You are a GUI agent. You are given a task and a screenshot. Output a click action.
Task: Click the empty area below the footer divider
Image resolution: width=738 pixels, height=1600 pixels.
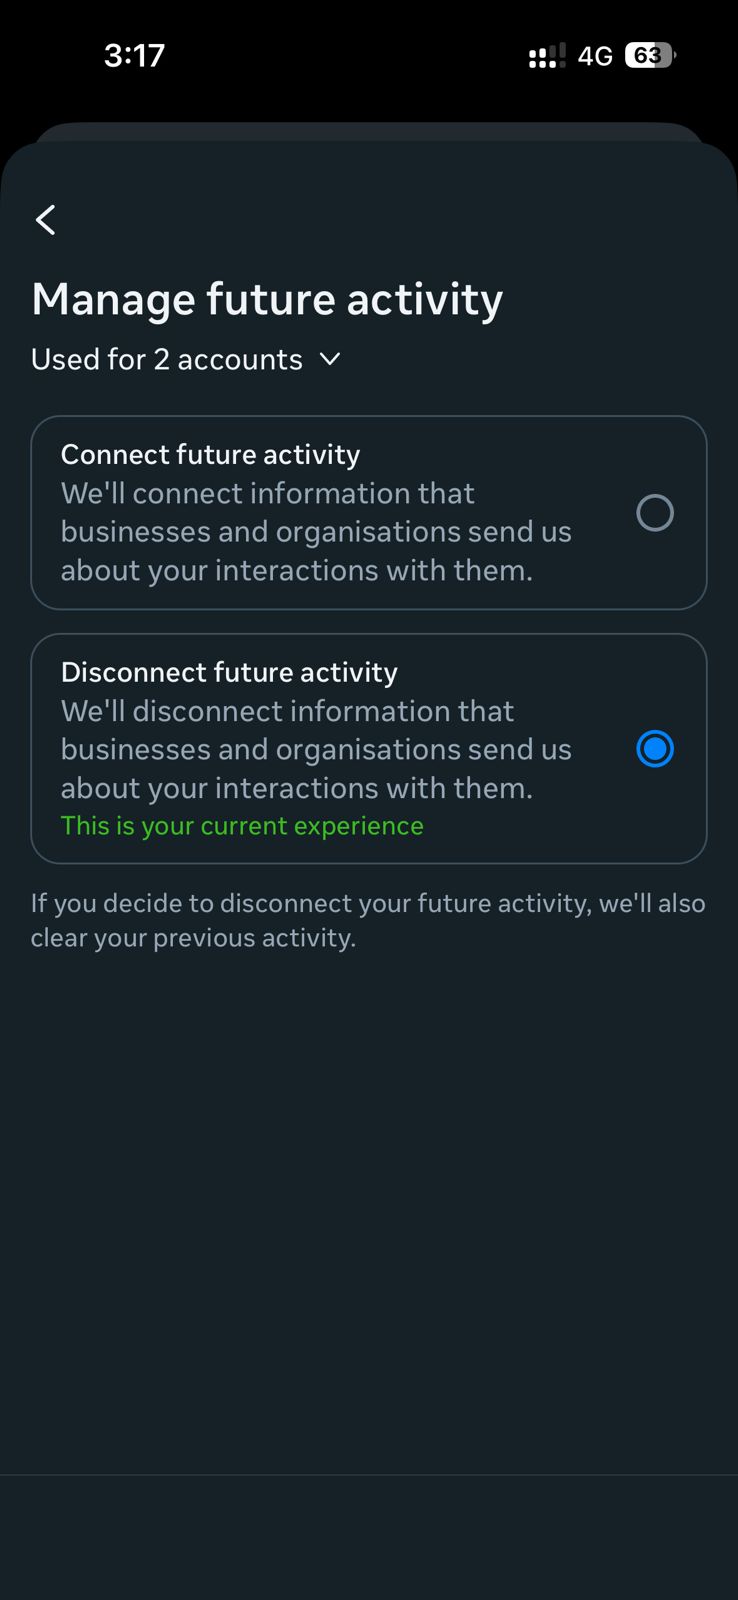tap(369, 1536)
